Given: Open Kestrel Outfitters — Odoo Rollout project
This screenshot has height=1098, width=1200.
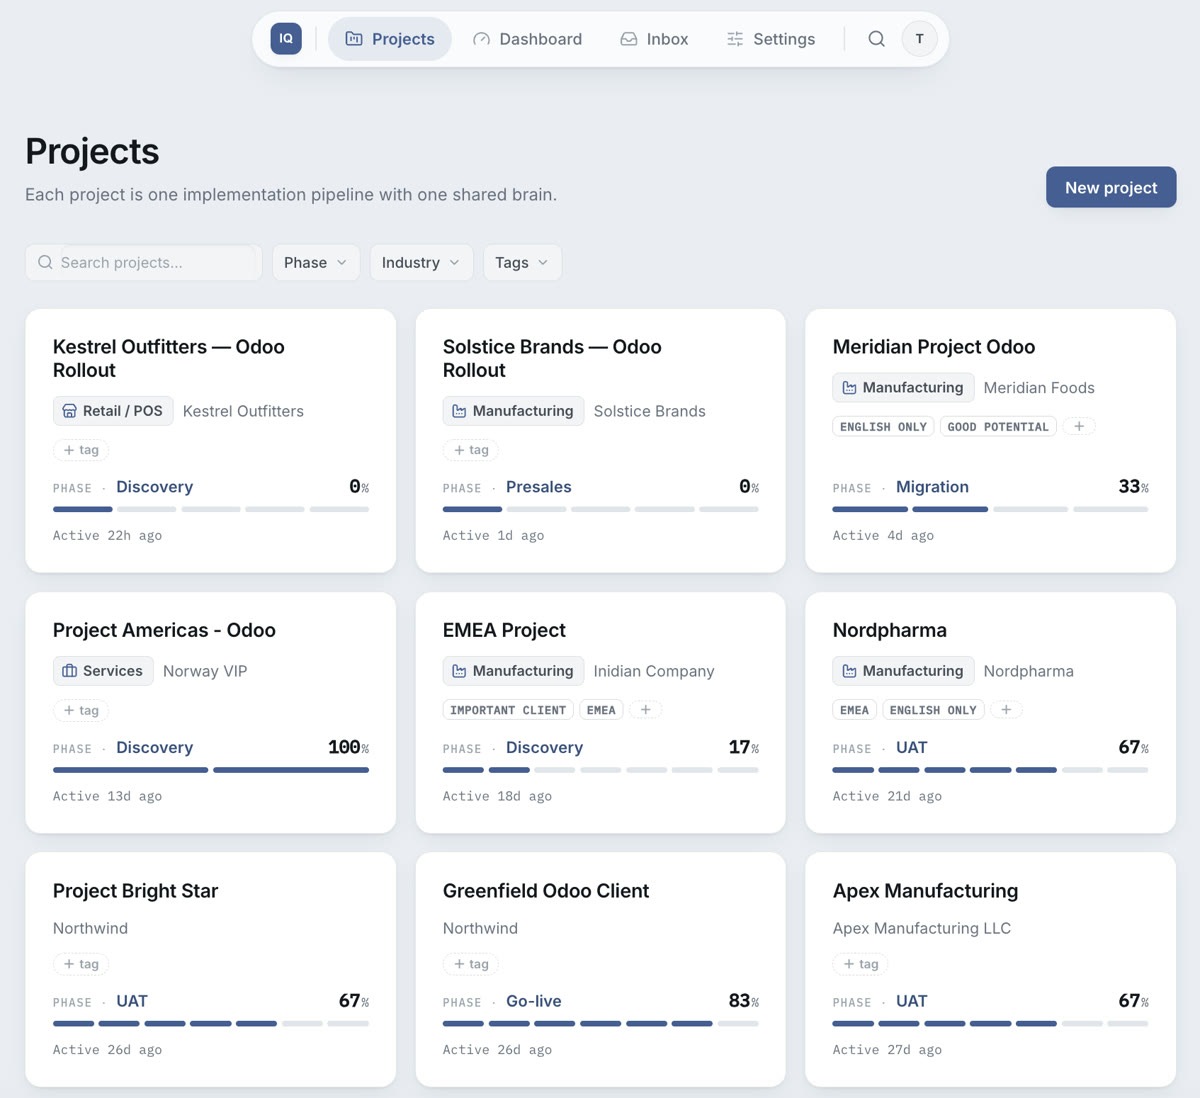Looking at the screenshot, I should (x=169, y=358).
